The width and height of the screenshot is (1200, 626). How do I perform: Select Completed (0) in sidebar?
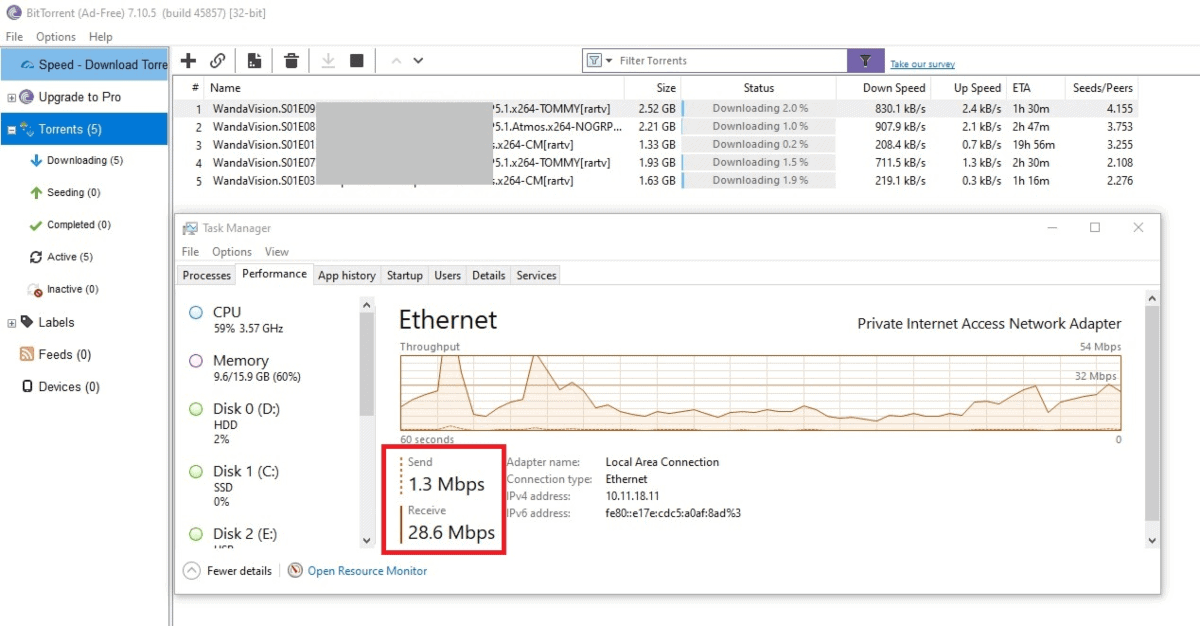(x=79, y=225)
